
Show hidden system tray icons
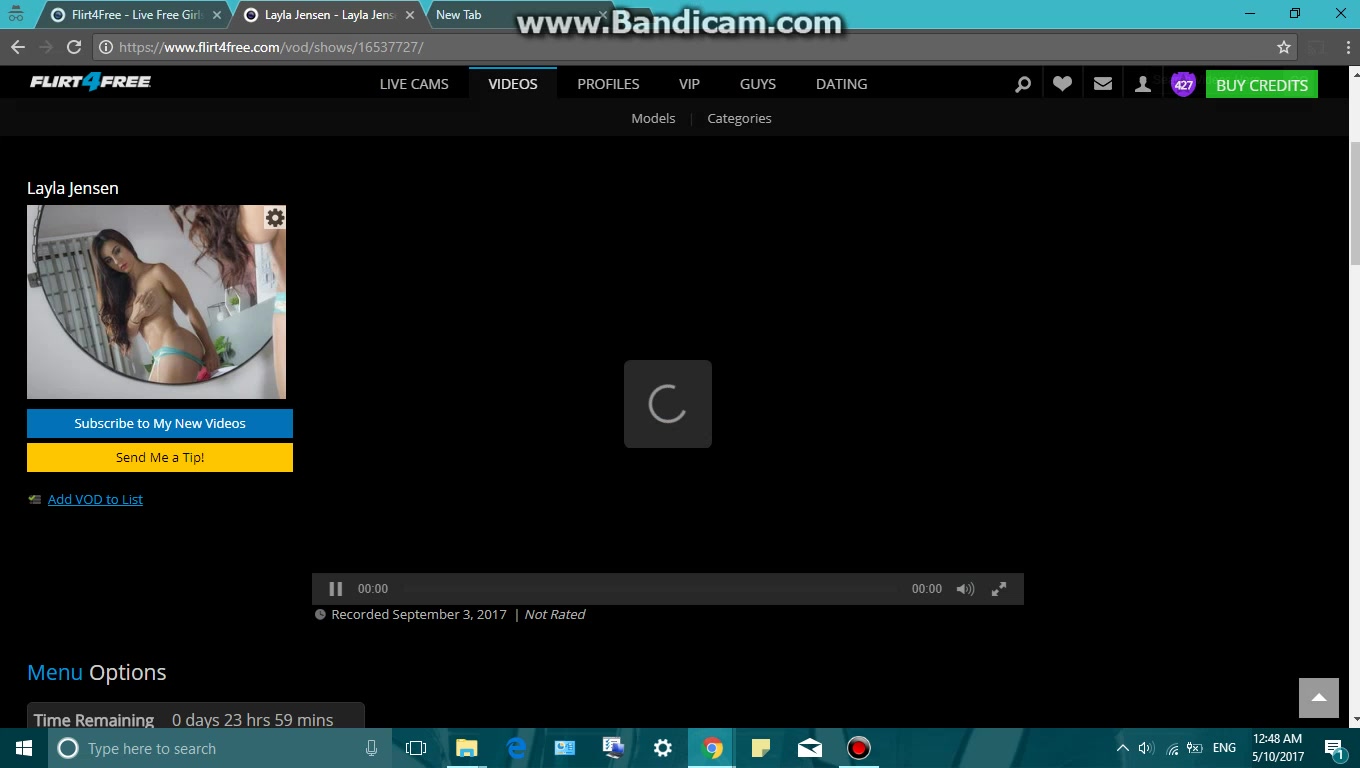click(1122, 748)
